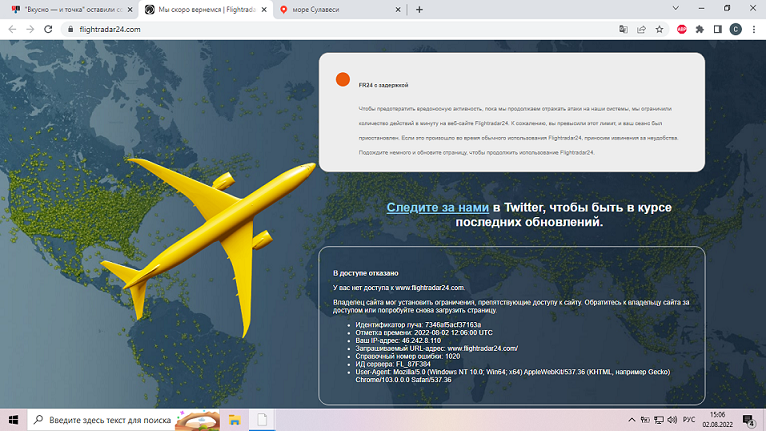The height and width of the screenshot is (431, 766).
Task: Open the ABP Adblock extension
Action: tap(681, 29)
